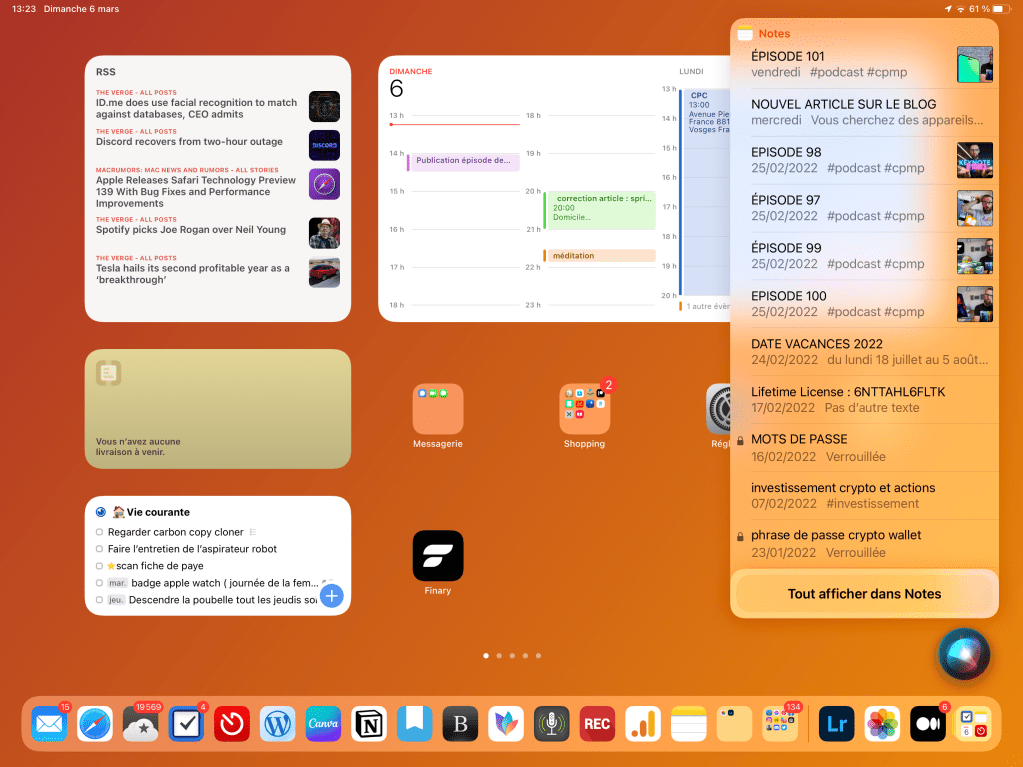
Task: Open the 'correction article' calendar event
Action: point(601,210)
